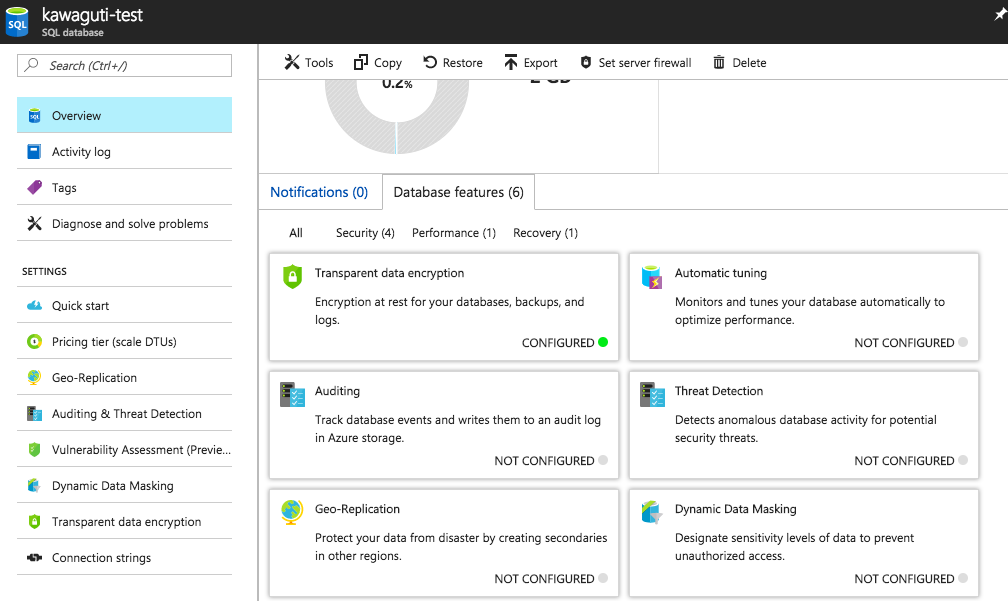Click the database usage donut chart
Viewport: 1008px width, 601px height.
tap(397, 117)
